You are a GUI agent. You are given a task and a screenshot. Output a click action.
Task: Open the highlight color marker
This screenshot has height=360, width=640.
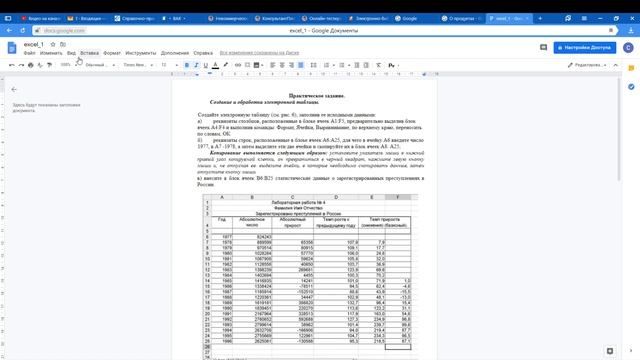point(225,65)
